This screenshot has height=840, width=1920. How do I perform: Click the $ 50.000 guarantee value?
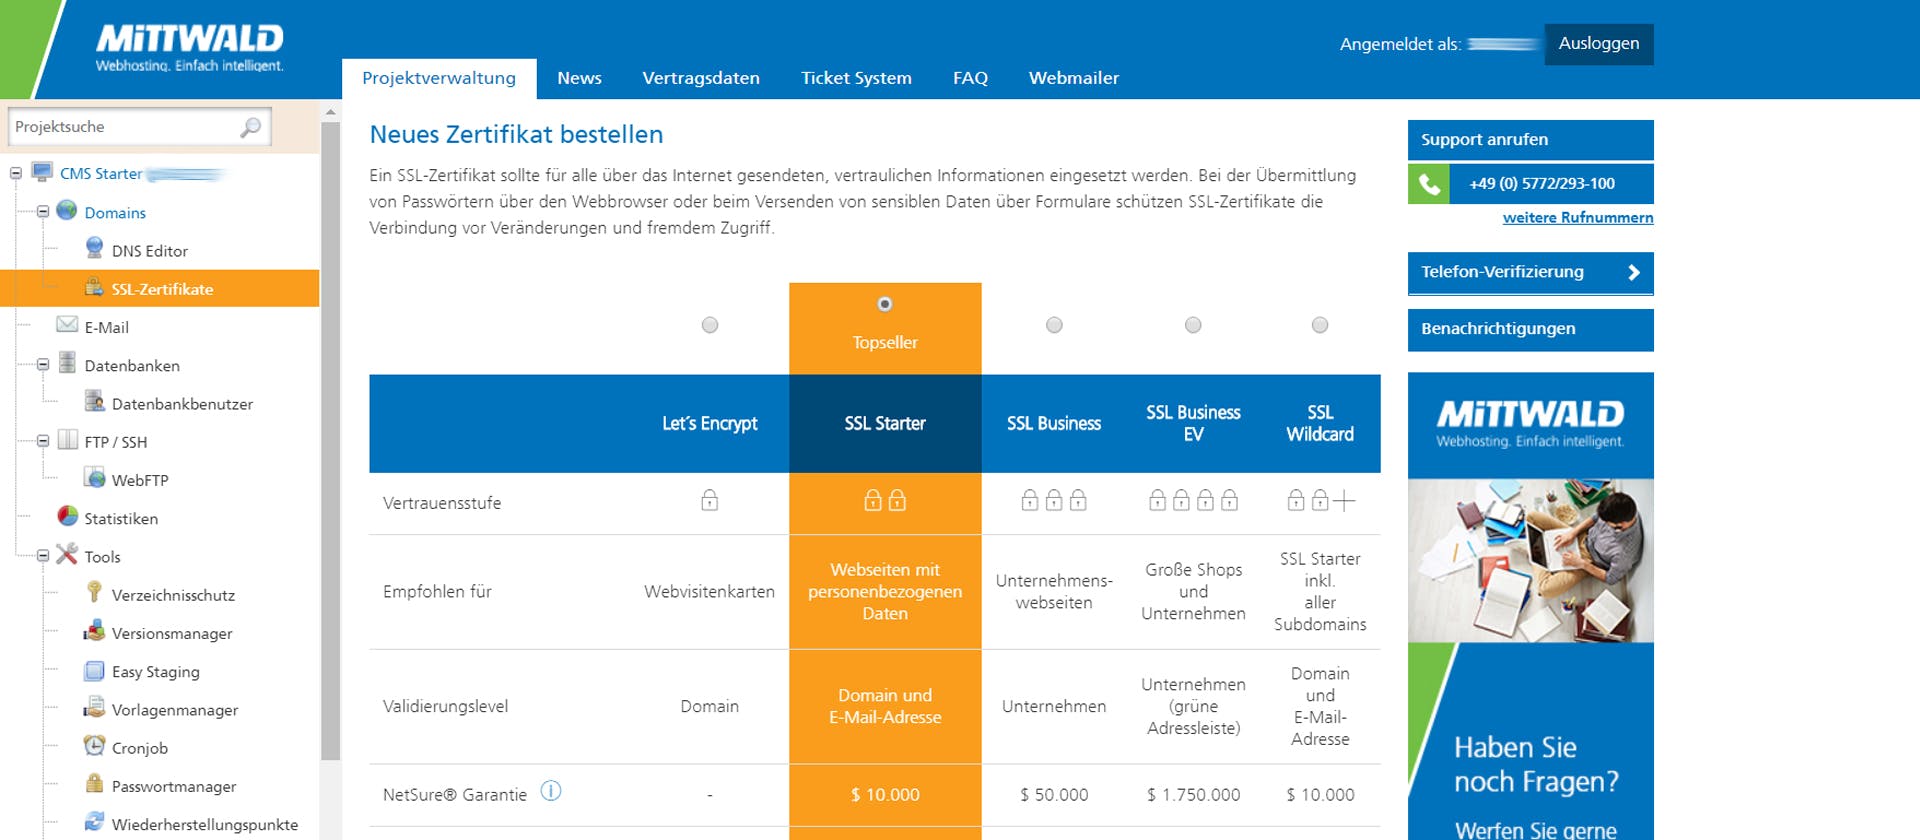coord(1054,795)
